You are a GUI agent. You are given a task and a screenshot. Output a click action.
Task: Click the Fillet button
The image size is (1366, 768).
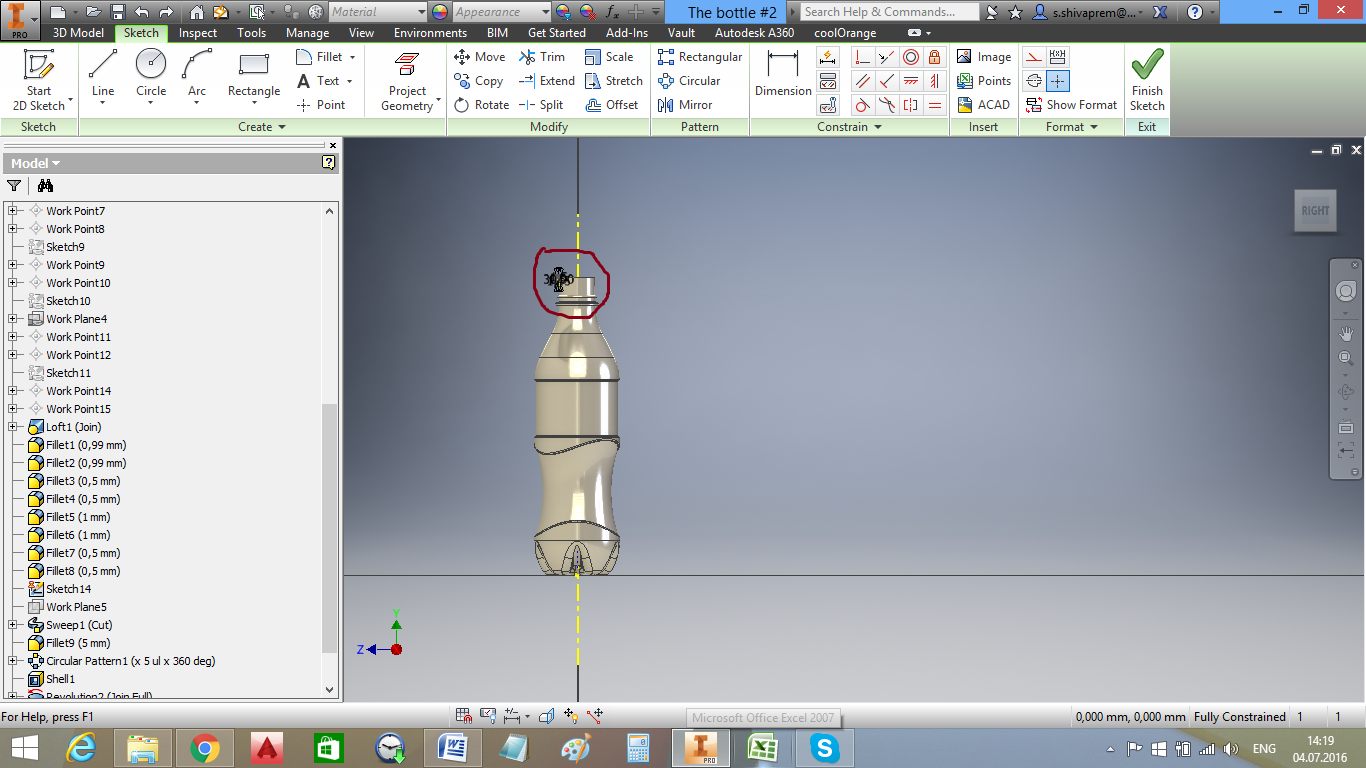[326, 57]
